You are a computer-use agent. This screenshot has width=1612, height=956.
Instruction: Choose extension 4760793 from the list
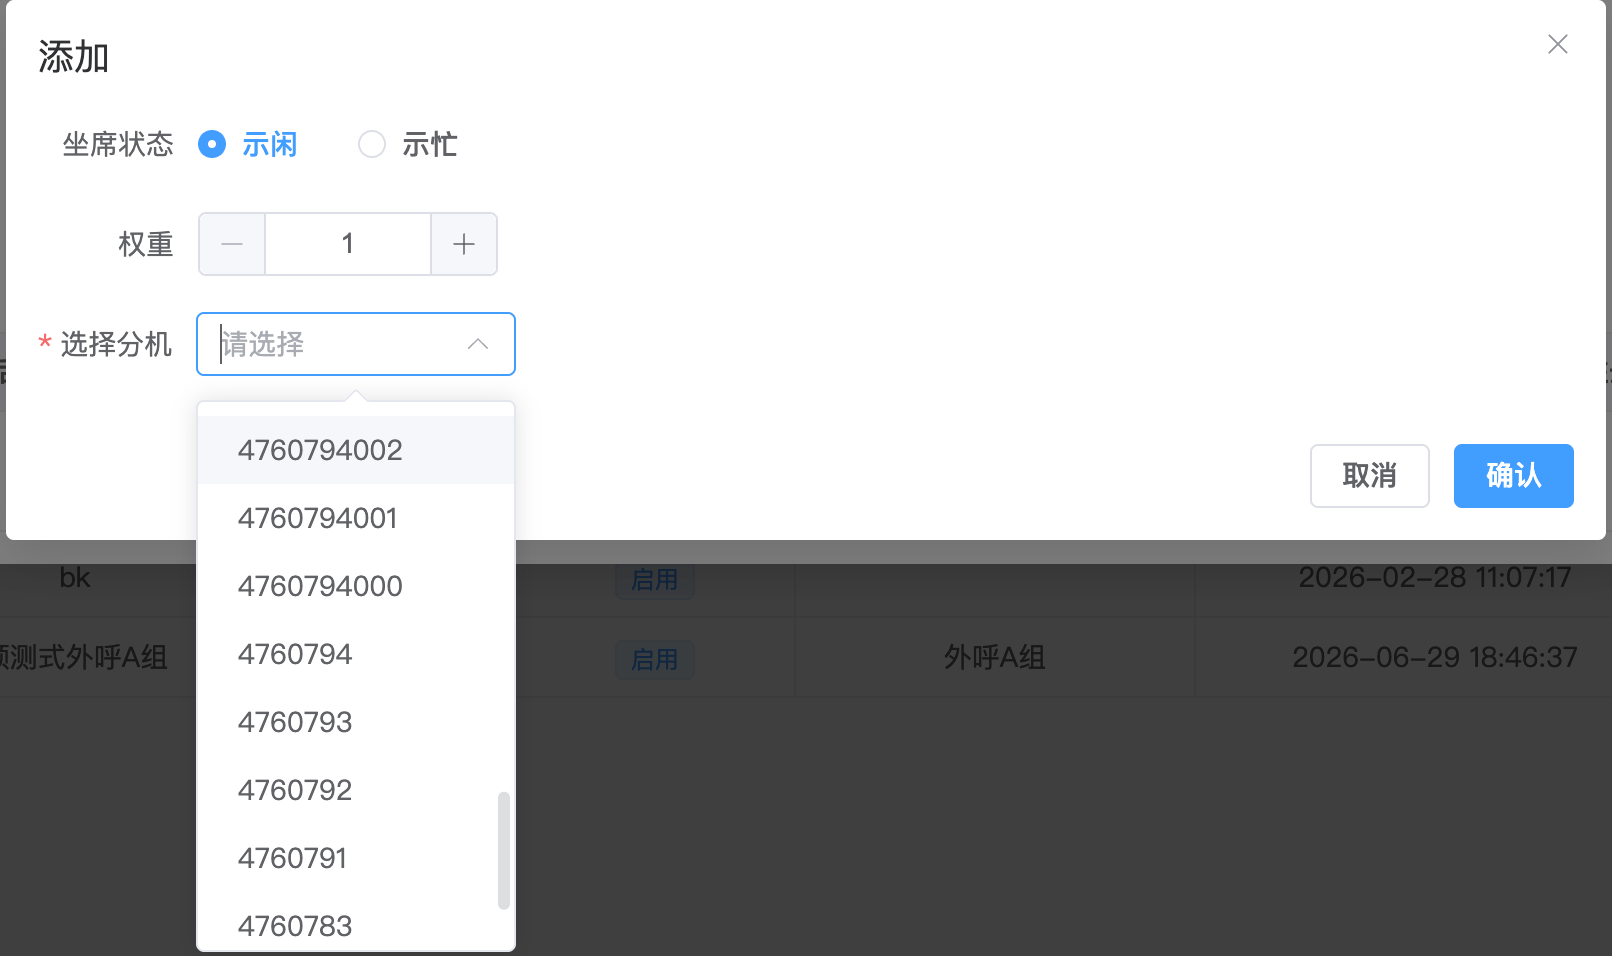coord(356,722)
